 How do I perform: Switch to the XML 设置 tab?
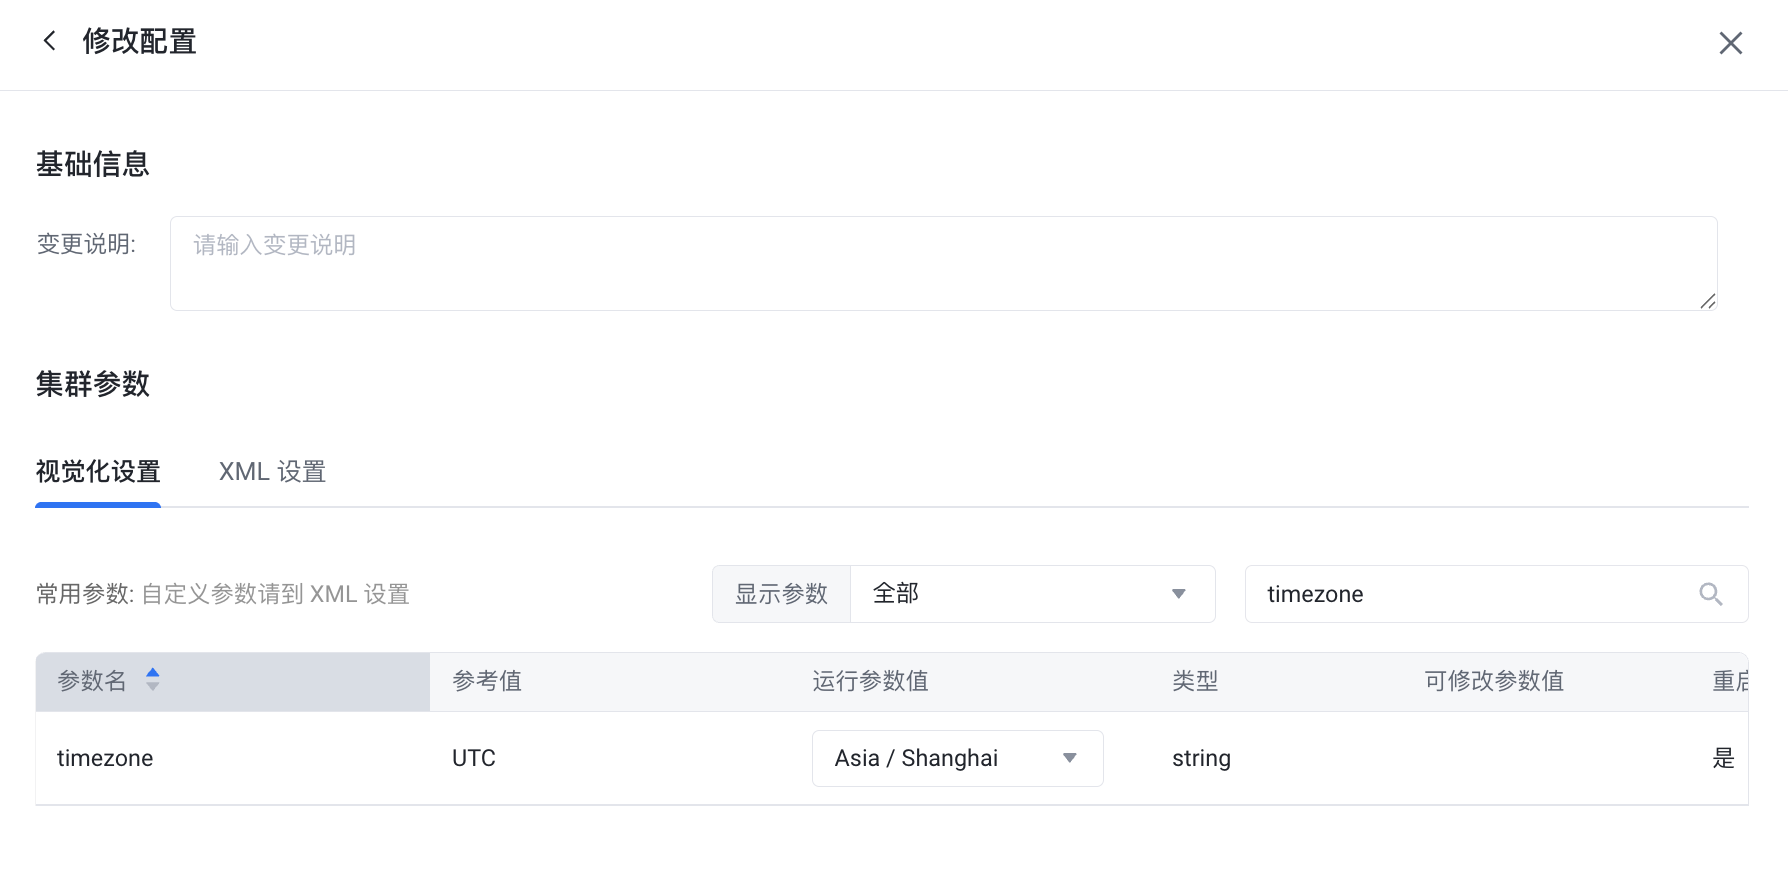272,472
